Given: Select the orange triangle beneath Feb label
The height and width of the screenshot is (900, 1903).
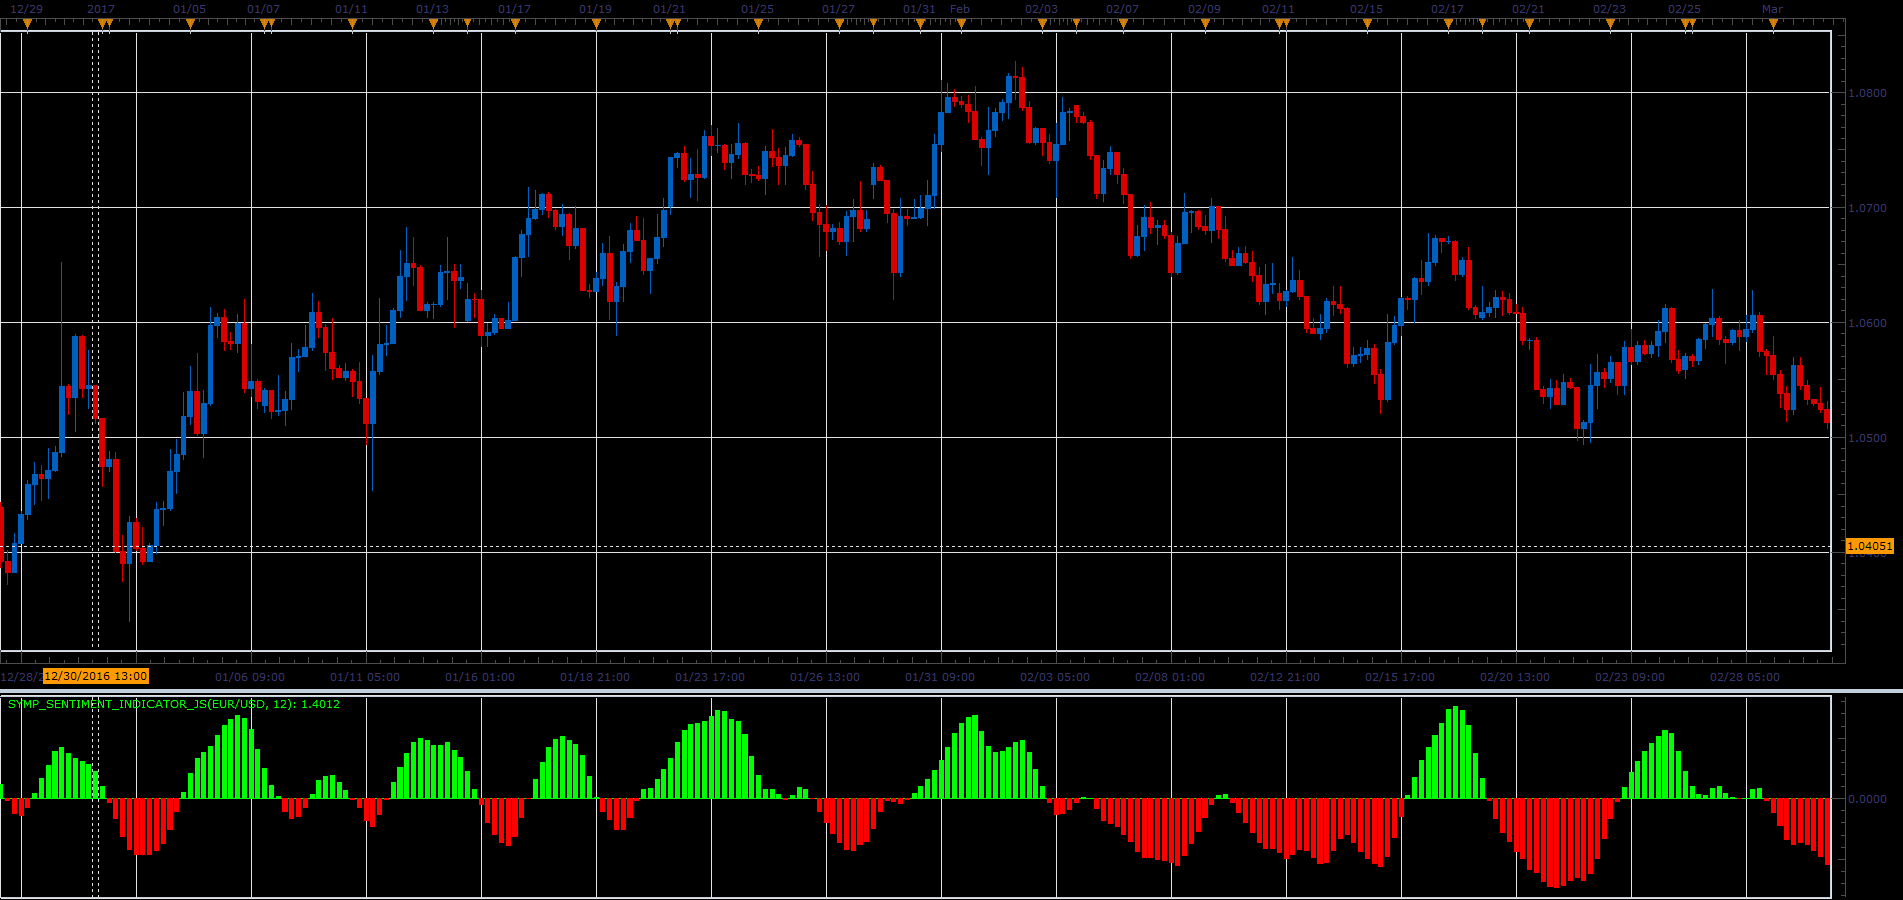Looking at the screenshot, I should (961, 24).
